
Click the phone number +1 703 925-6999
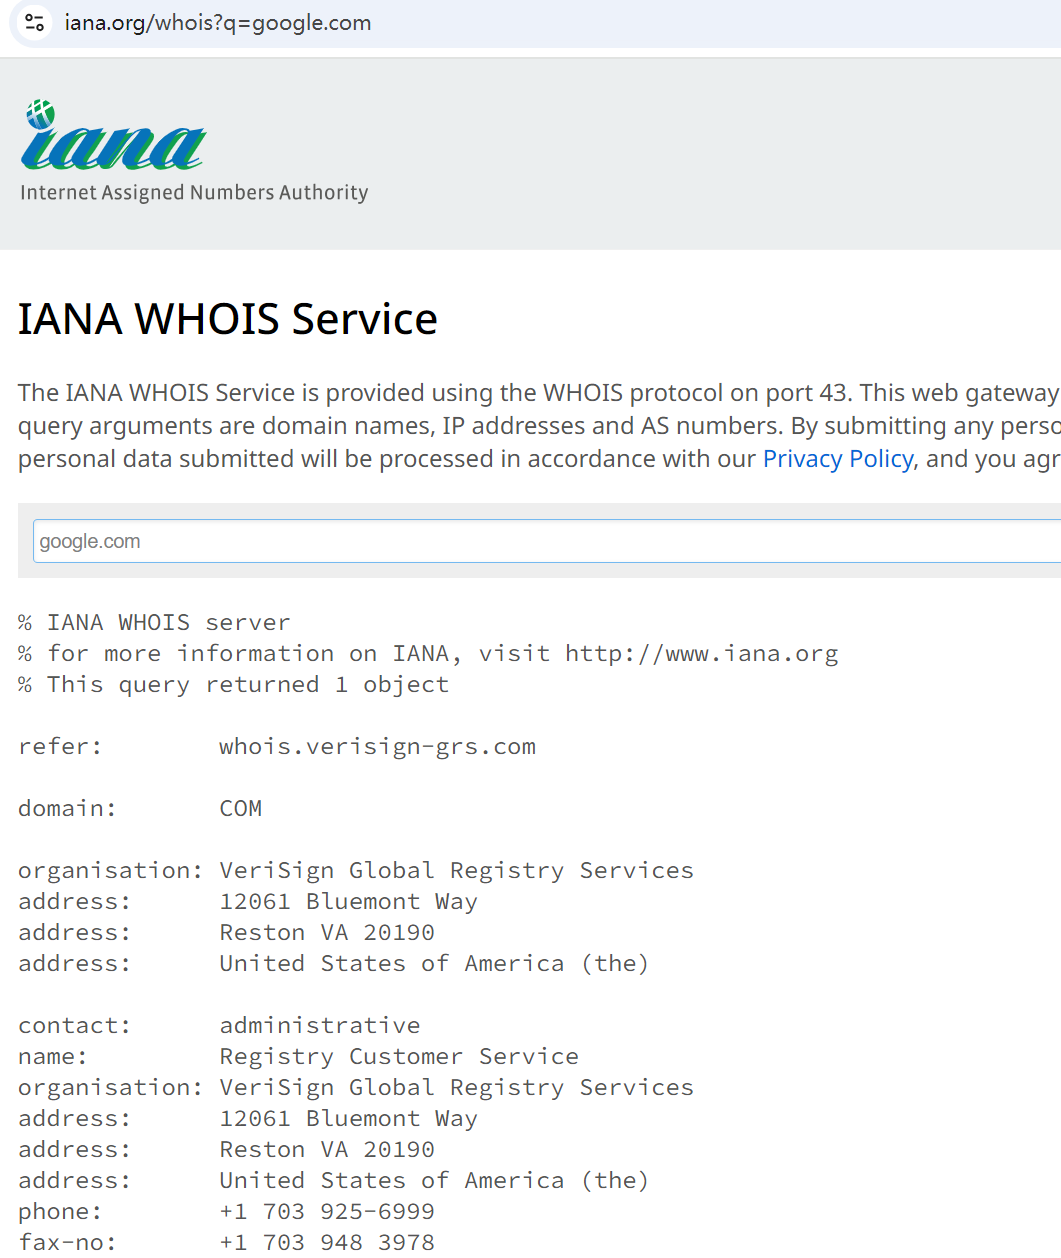click(x=327, y=1211)
